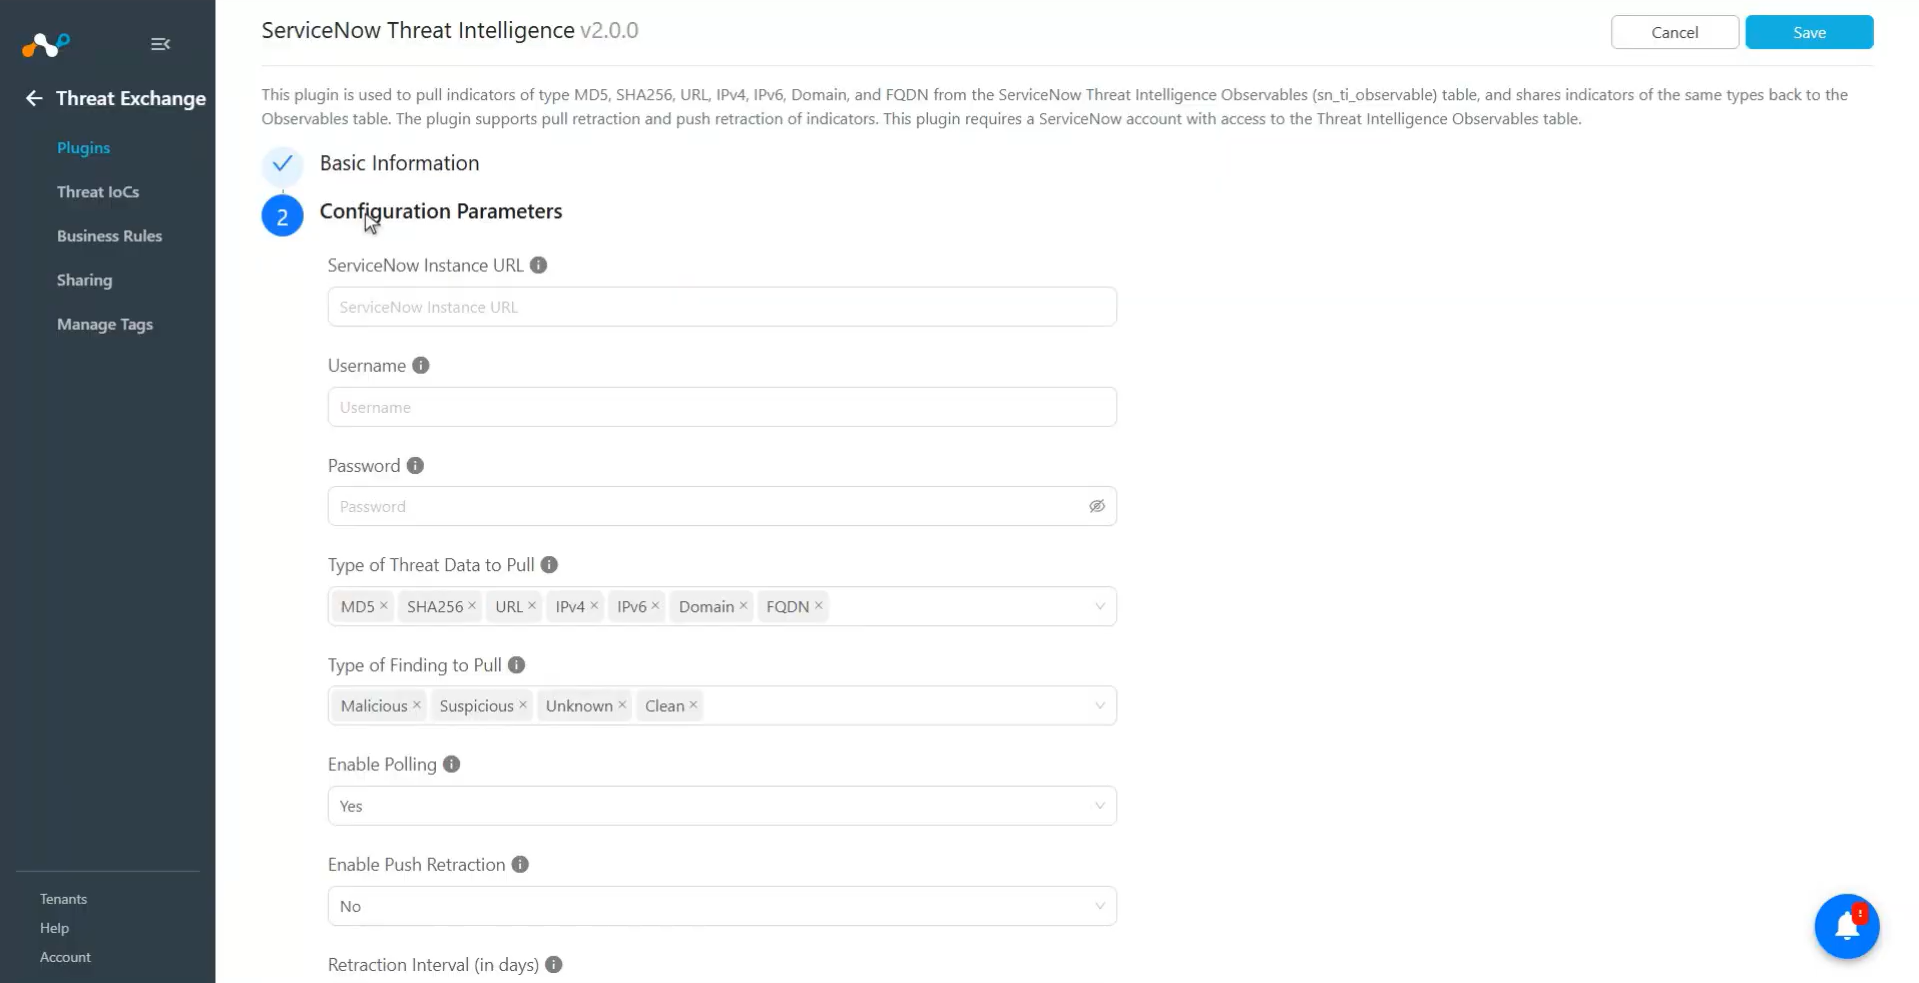Click the info icon next to Password

click(x=415, y=465)
